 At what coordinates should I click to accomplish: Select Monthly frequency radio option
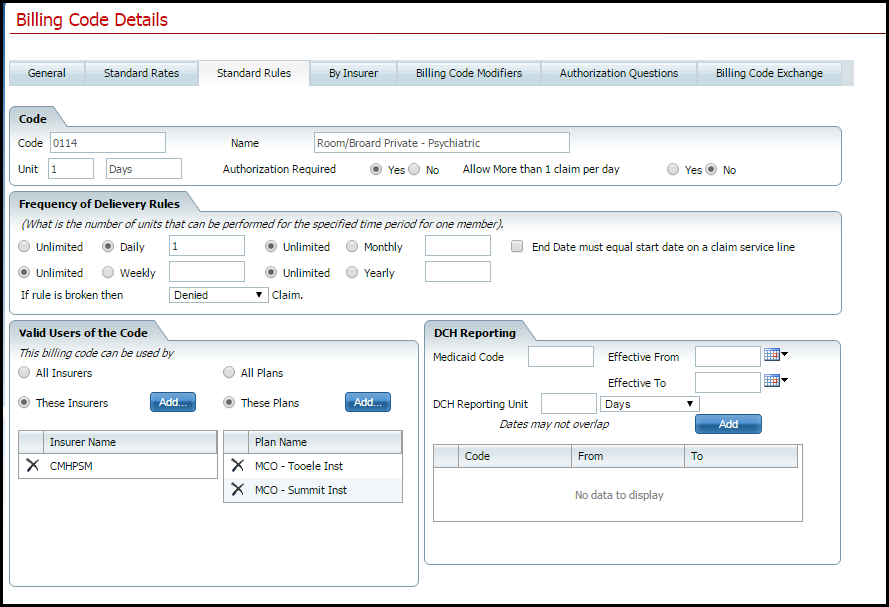pos(353,246)
